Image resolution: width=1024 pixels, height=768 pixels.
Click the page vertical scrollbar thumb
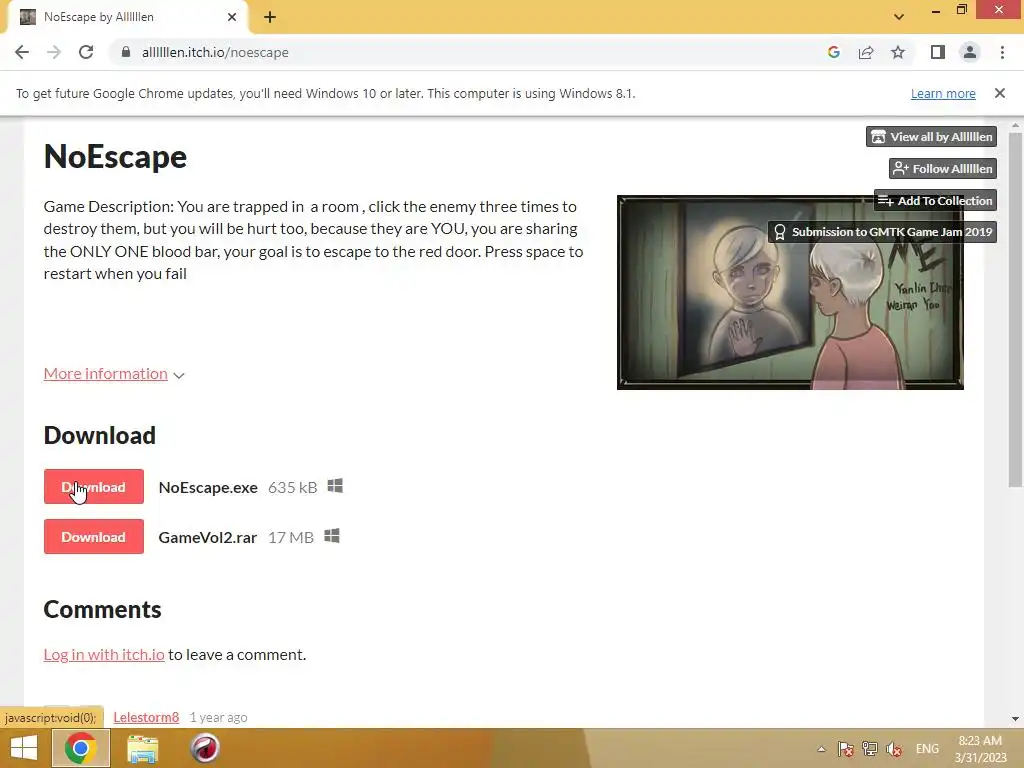(x=1015, y=310)
